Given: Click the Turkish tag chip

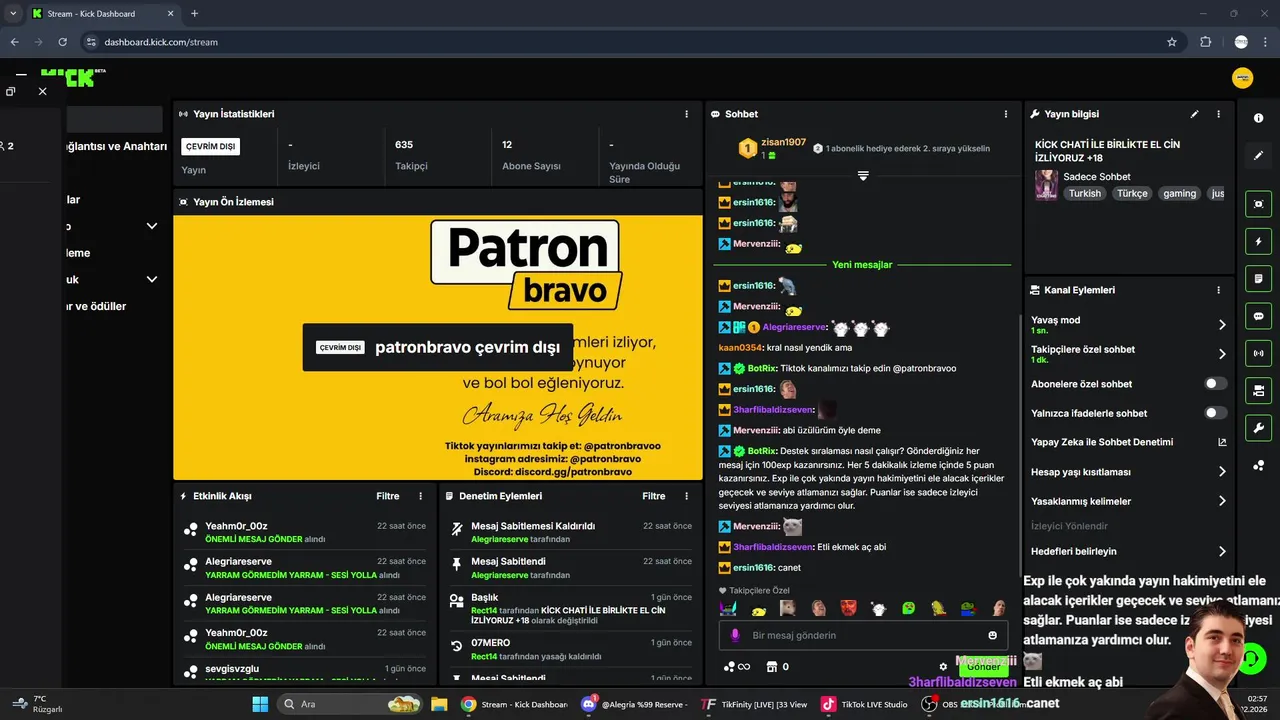Looking at the screenshot, I should click(x=1085, y=194).
